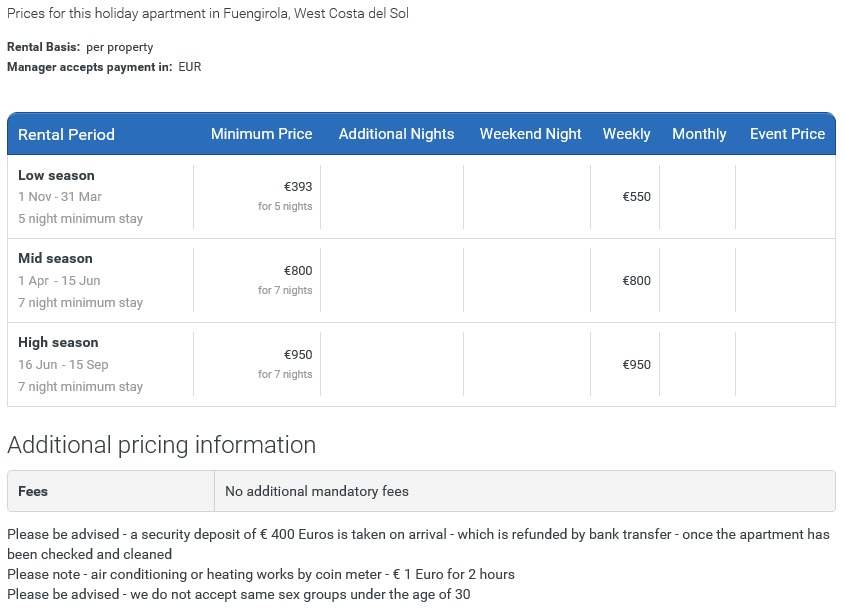
Task: Click the Weekend Night column header
Action: (x=530, y=134)
